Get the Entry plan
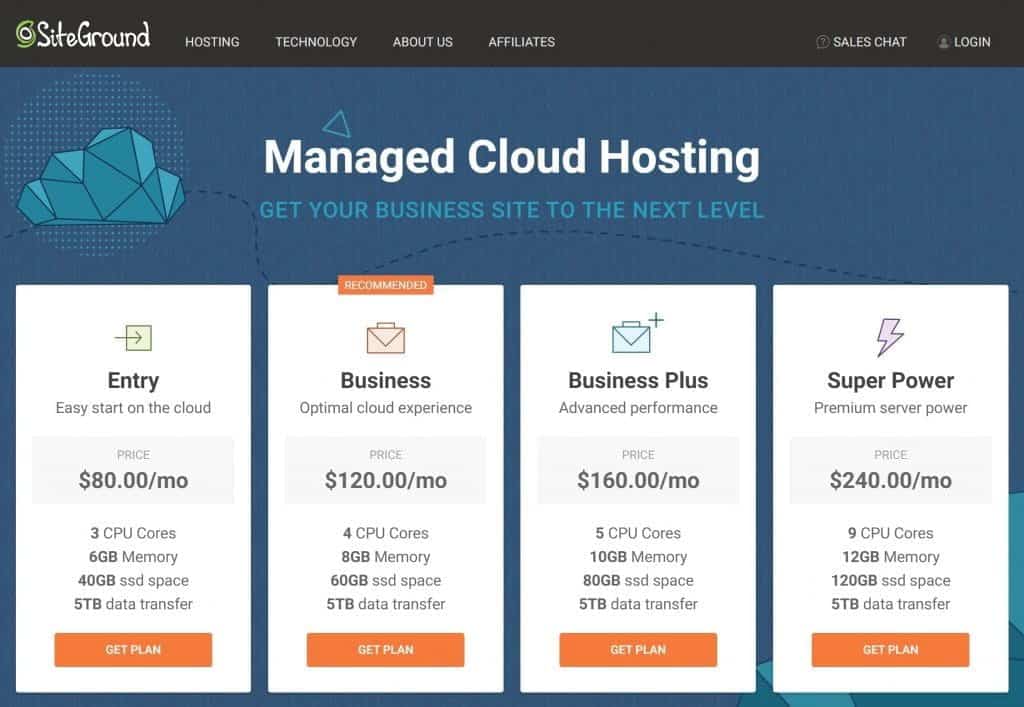 133,650
